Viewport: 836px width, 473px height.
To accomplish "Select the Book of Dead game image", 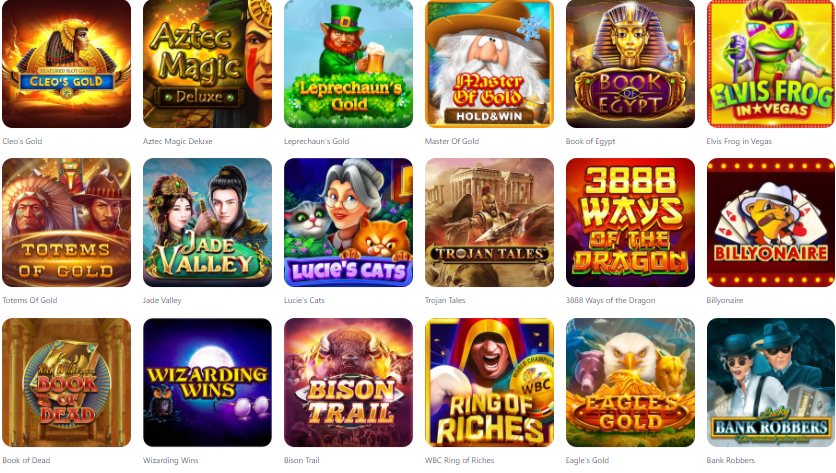I will (67, 382).
